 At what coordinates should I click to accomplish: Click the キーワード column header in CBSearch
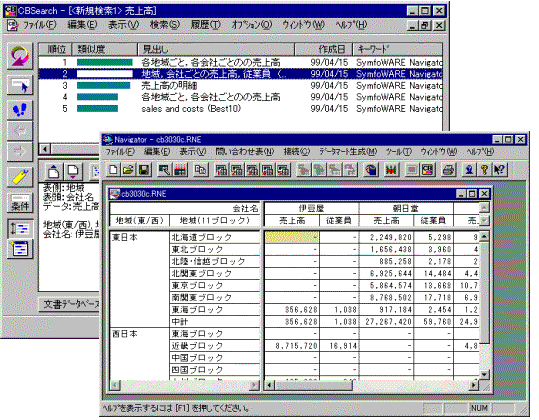pos(398,49)
